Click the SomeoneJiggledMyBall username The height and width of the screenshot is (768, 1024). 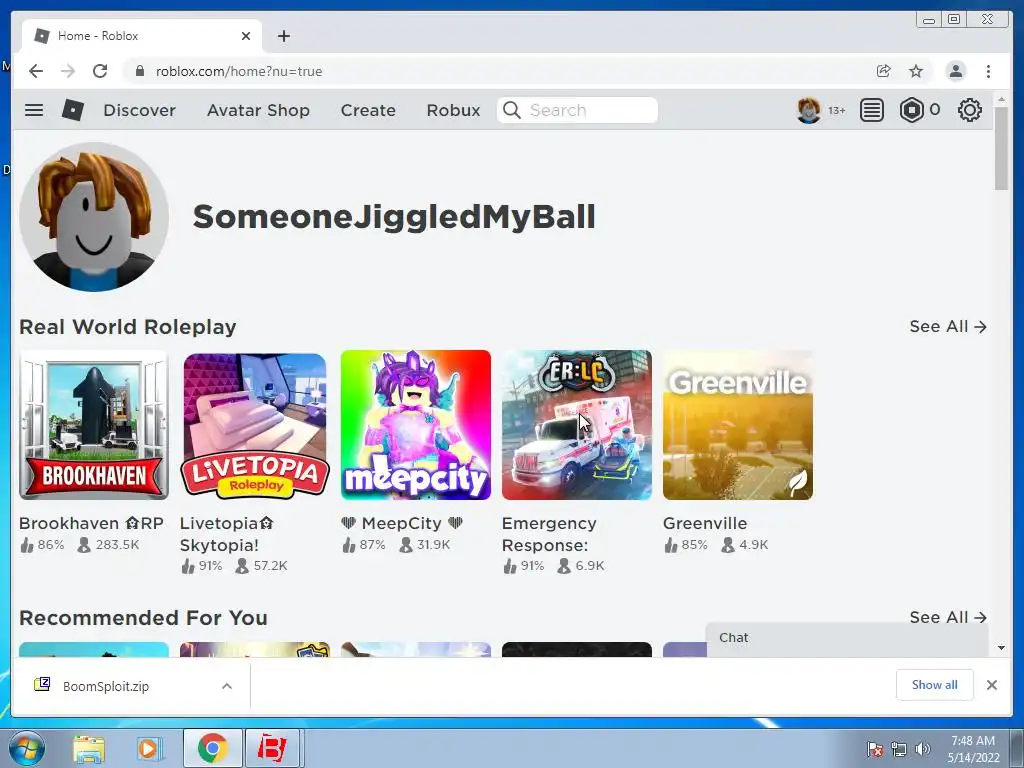point(394,217)
